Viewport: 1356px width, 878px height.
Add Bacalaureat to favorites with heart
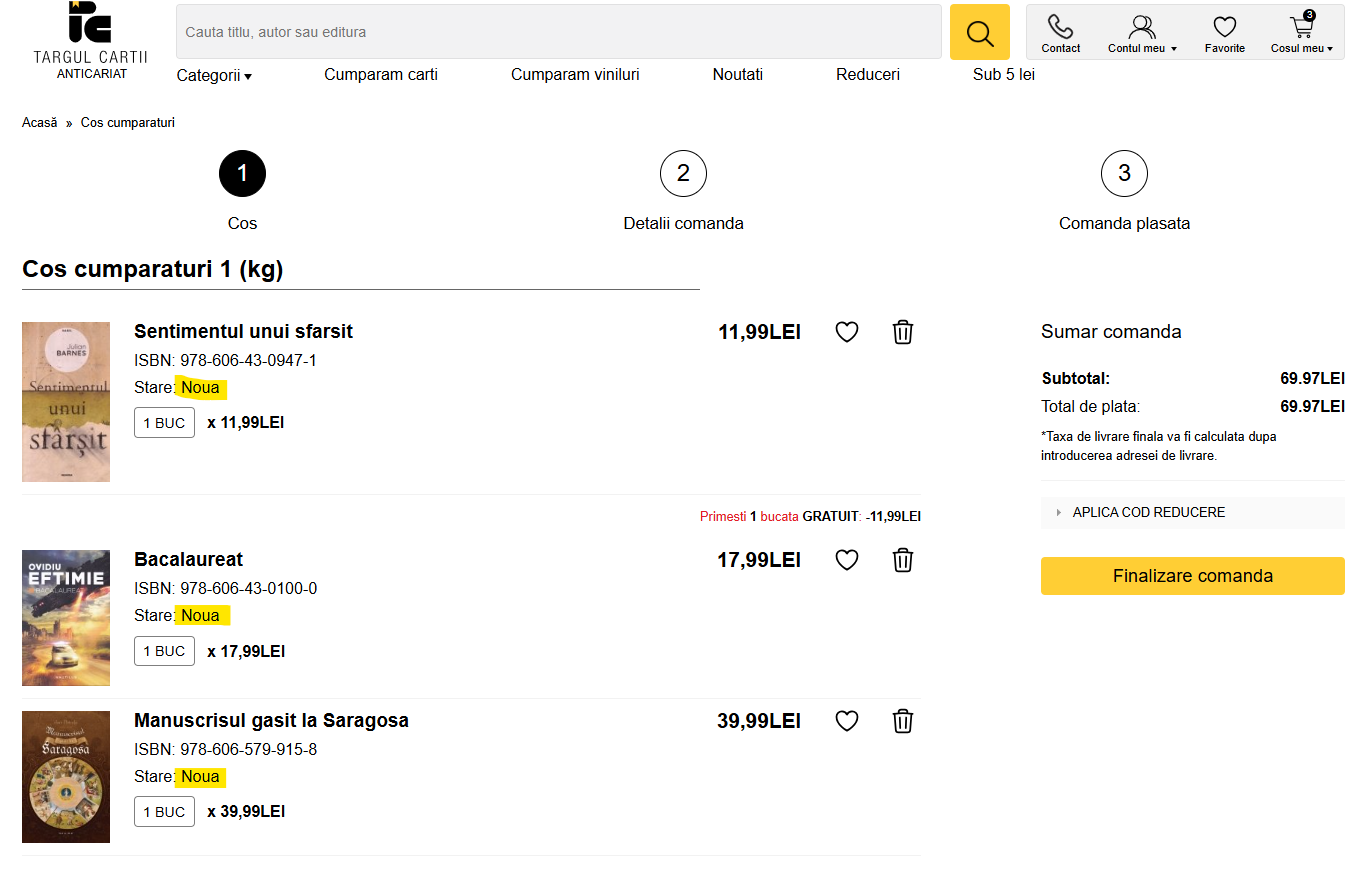[x=847, y=560]
